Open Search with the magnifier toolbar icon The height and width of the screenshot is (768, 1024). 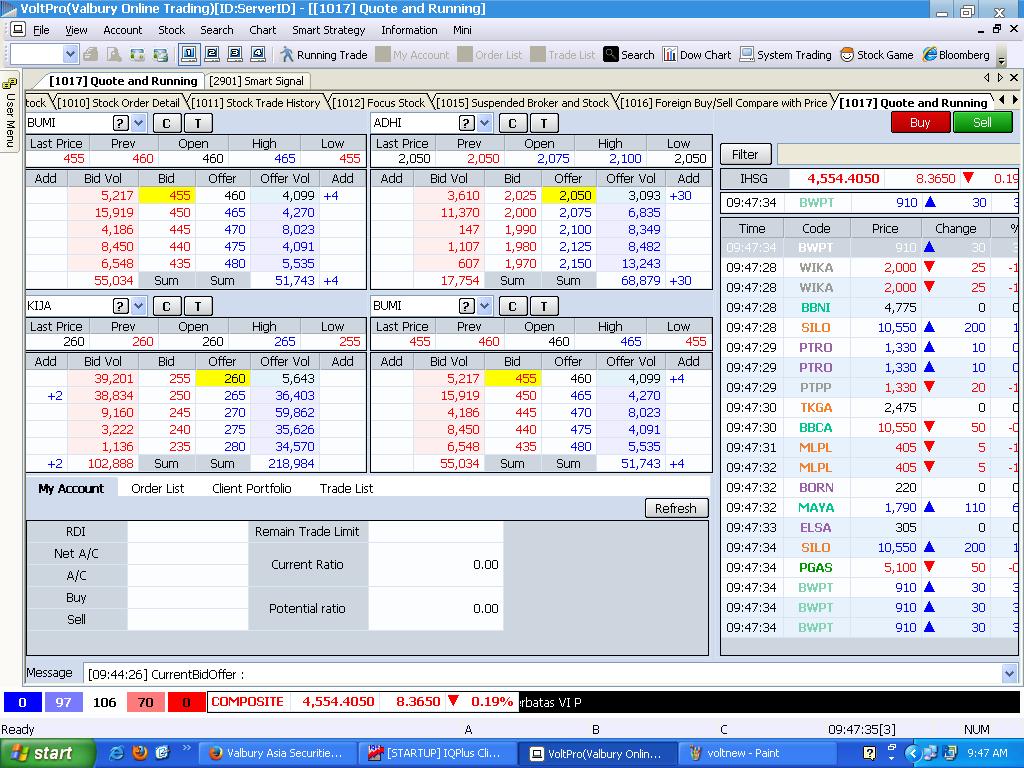pos(628,55)
